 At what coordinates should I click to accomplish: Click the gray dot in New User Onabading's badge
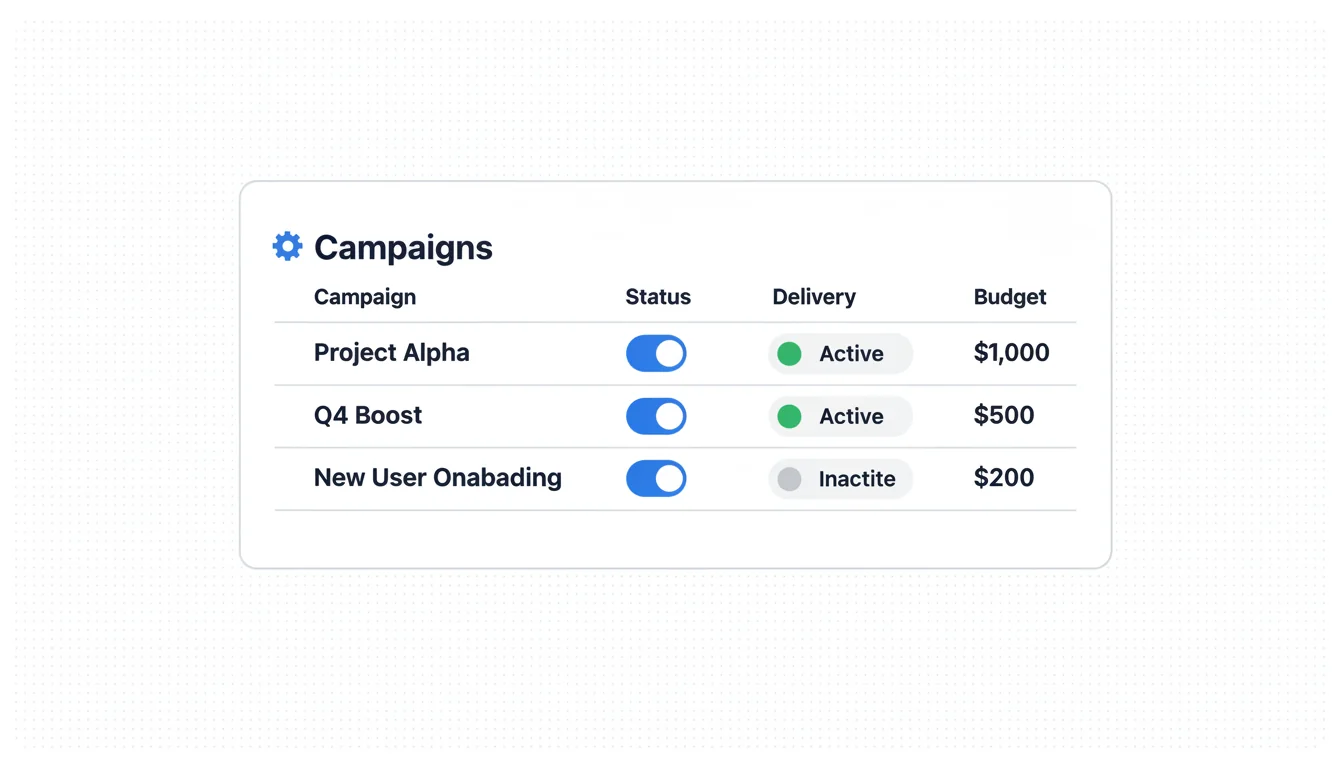(789, 479)
